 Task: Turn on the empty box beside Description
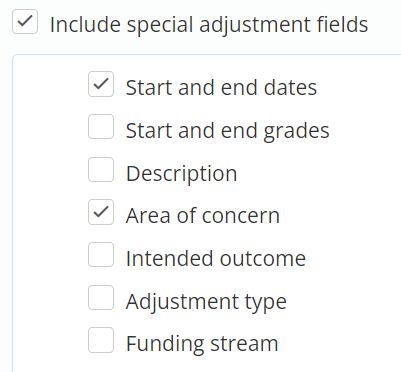[101, 169]
